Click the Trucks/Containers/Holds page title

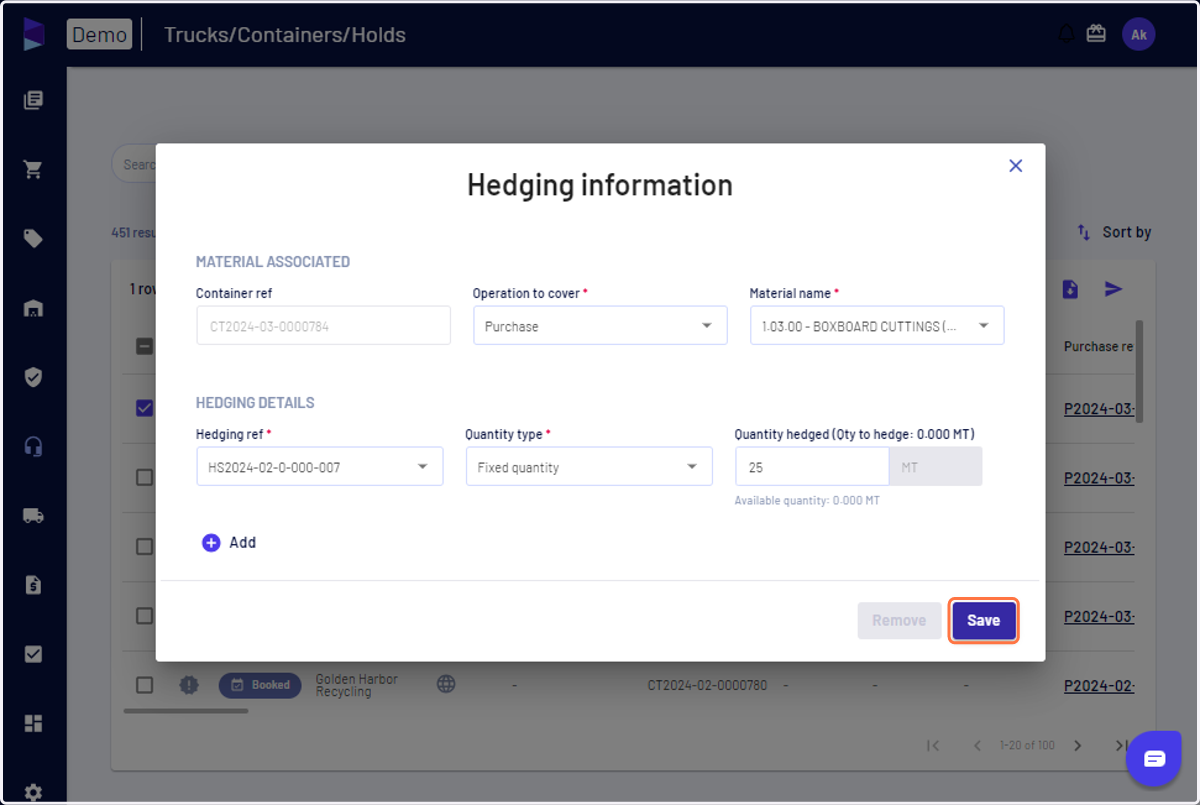(285, 35)
